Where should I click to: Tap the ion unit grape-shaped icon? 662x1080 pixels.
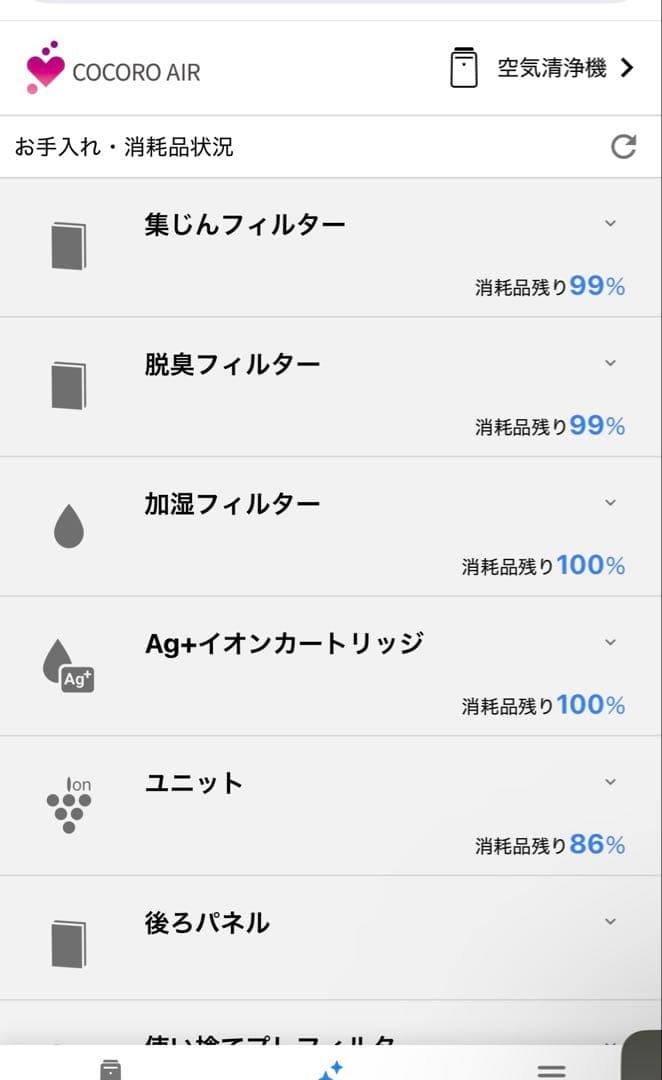pyautogui.click(x=68, y=806)
